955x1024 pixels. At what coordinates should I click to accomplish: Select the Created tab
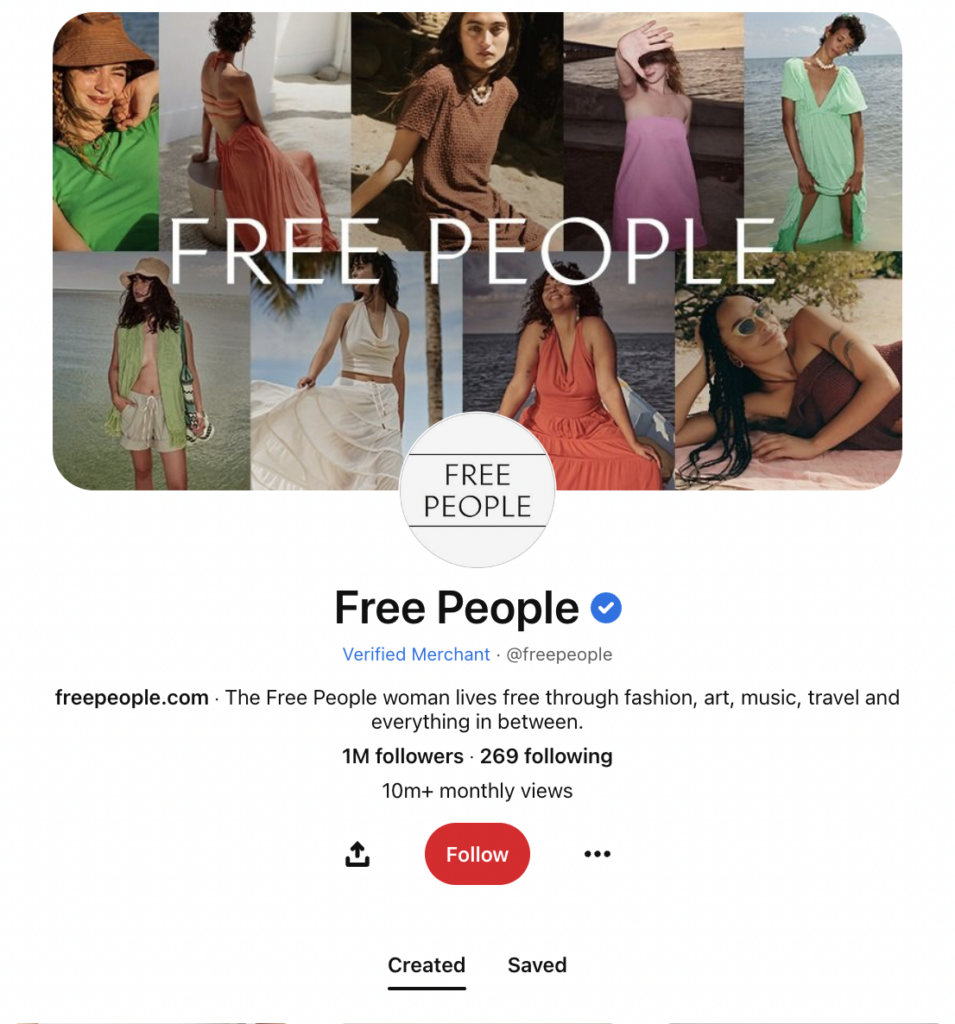[427, 965]
